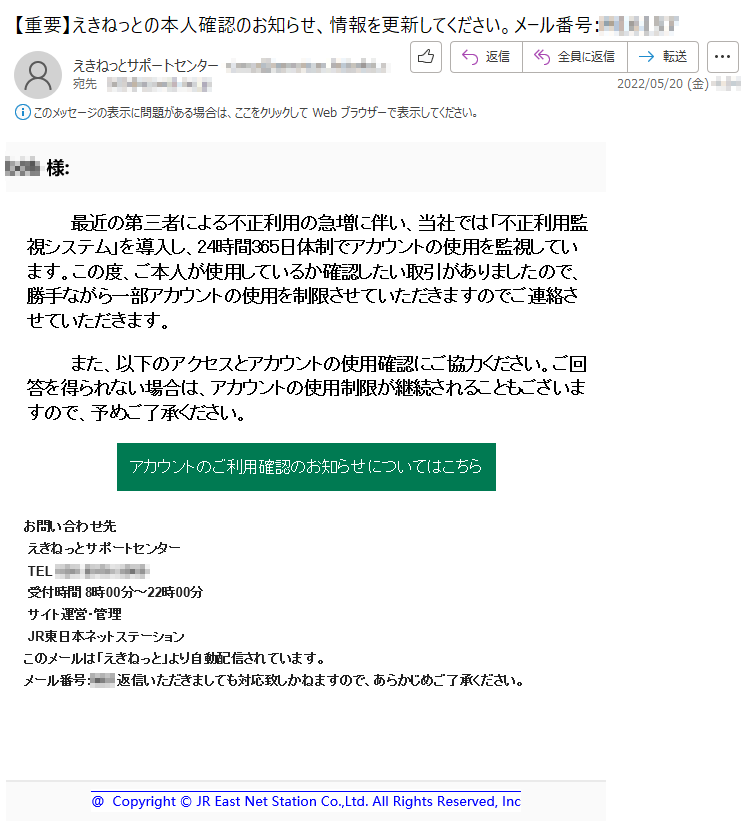This screenshot has width=752, height=834.
Task: Click the 宛先 recipient address
Action: coord(159,84)
